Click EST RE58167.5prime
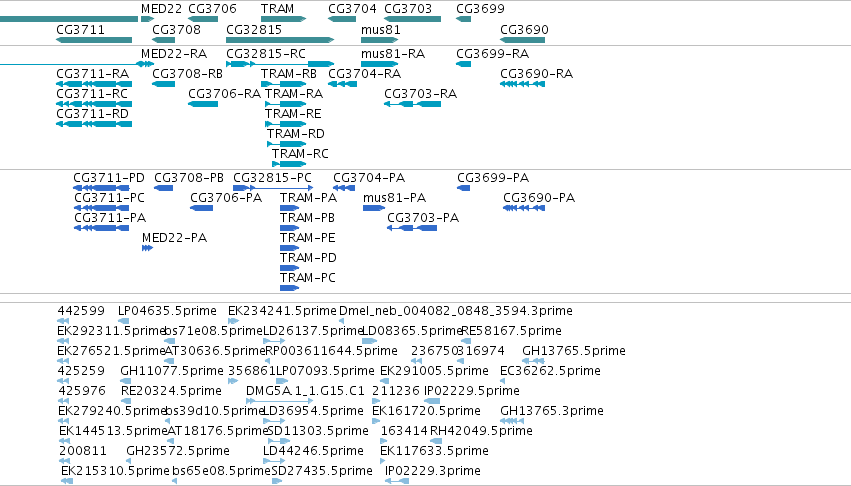The width and height of the screenshot is (851, 486). tap(511, 331)
